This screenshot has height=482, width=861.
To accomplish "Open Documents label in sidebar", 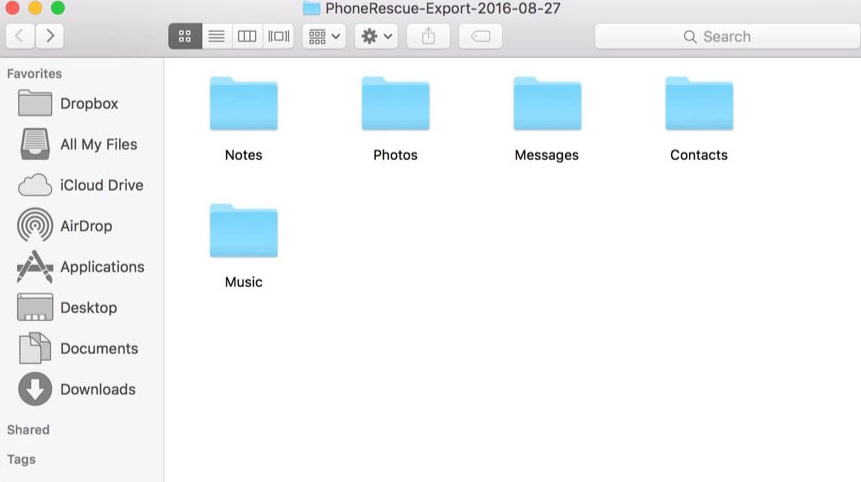I will (x=99, y=349).
